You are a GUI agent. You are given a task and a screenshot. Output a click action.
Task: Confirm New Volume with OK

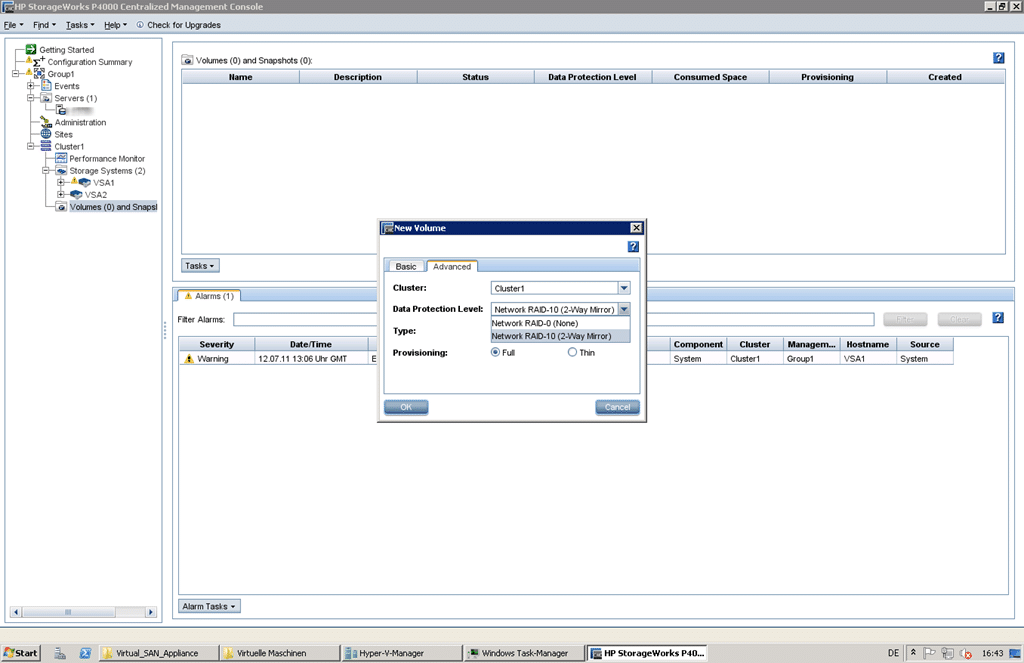[406, 407]
